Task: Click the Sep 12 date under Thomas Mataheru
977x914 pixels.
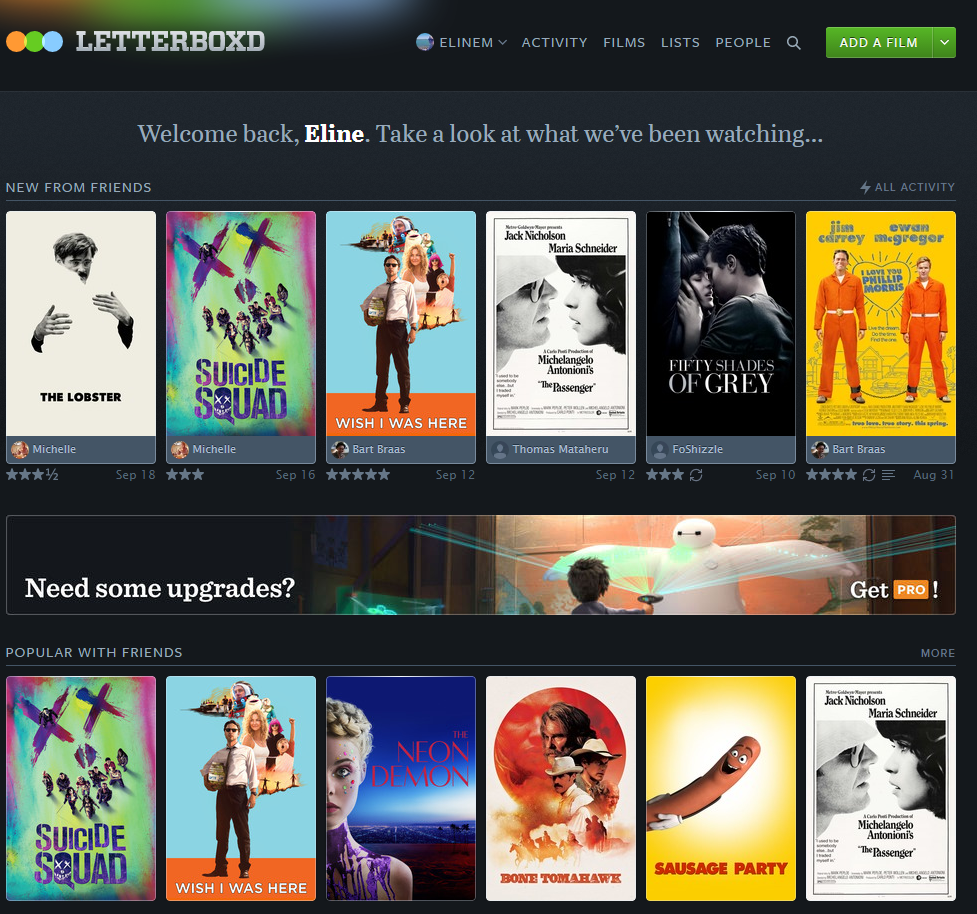Action: point(615,475)
